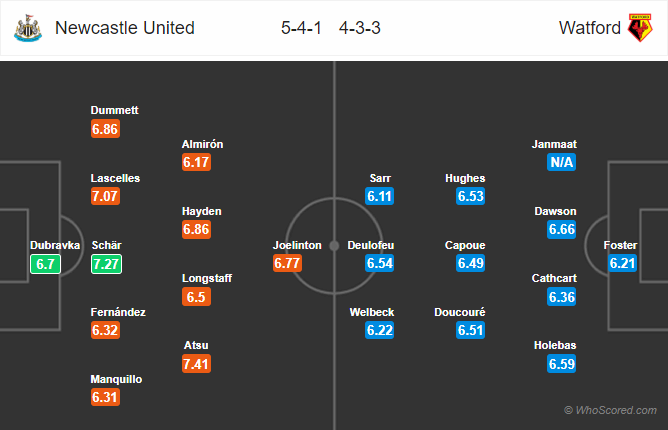Select Deulofeu's player name

[371, 245]
